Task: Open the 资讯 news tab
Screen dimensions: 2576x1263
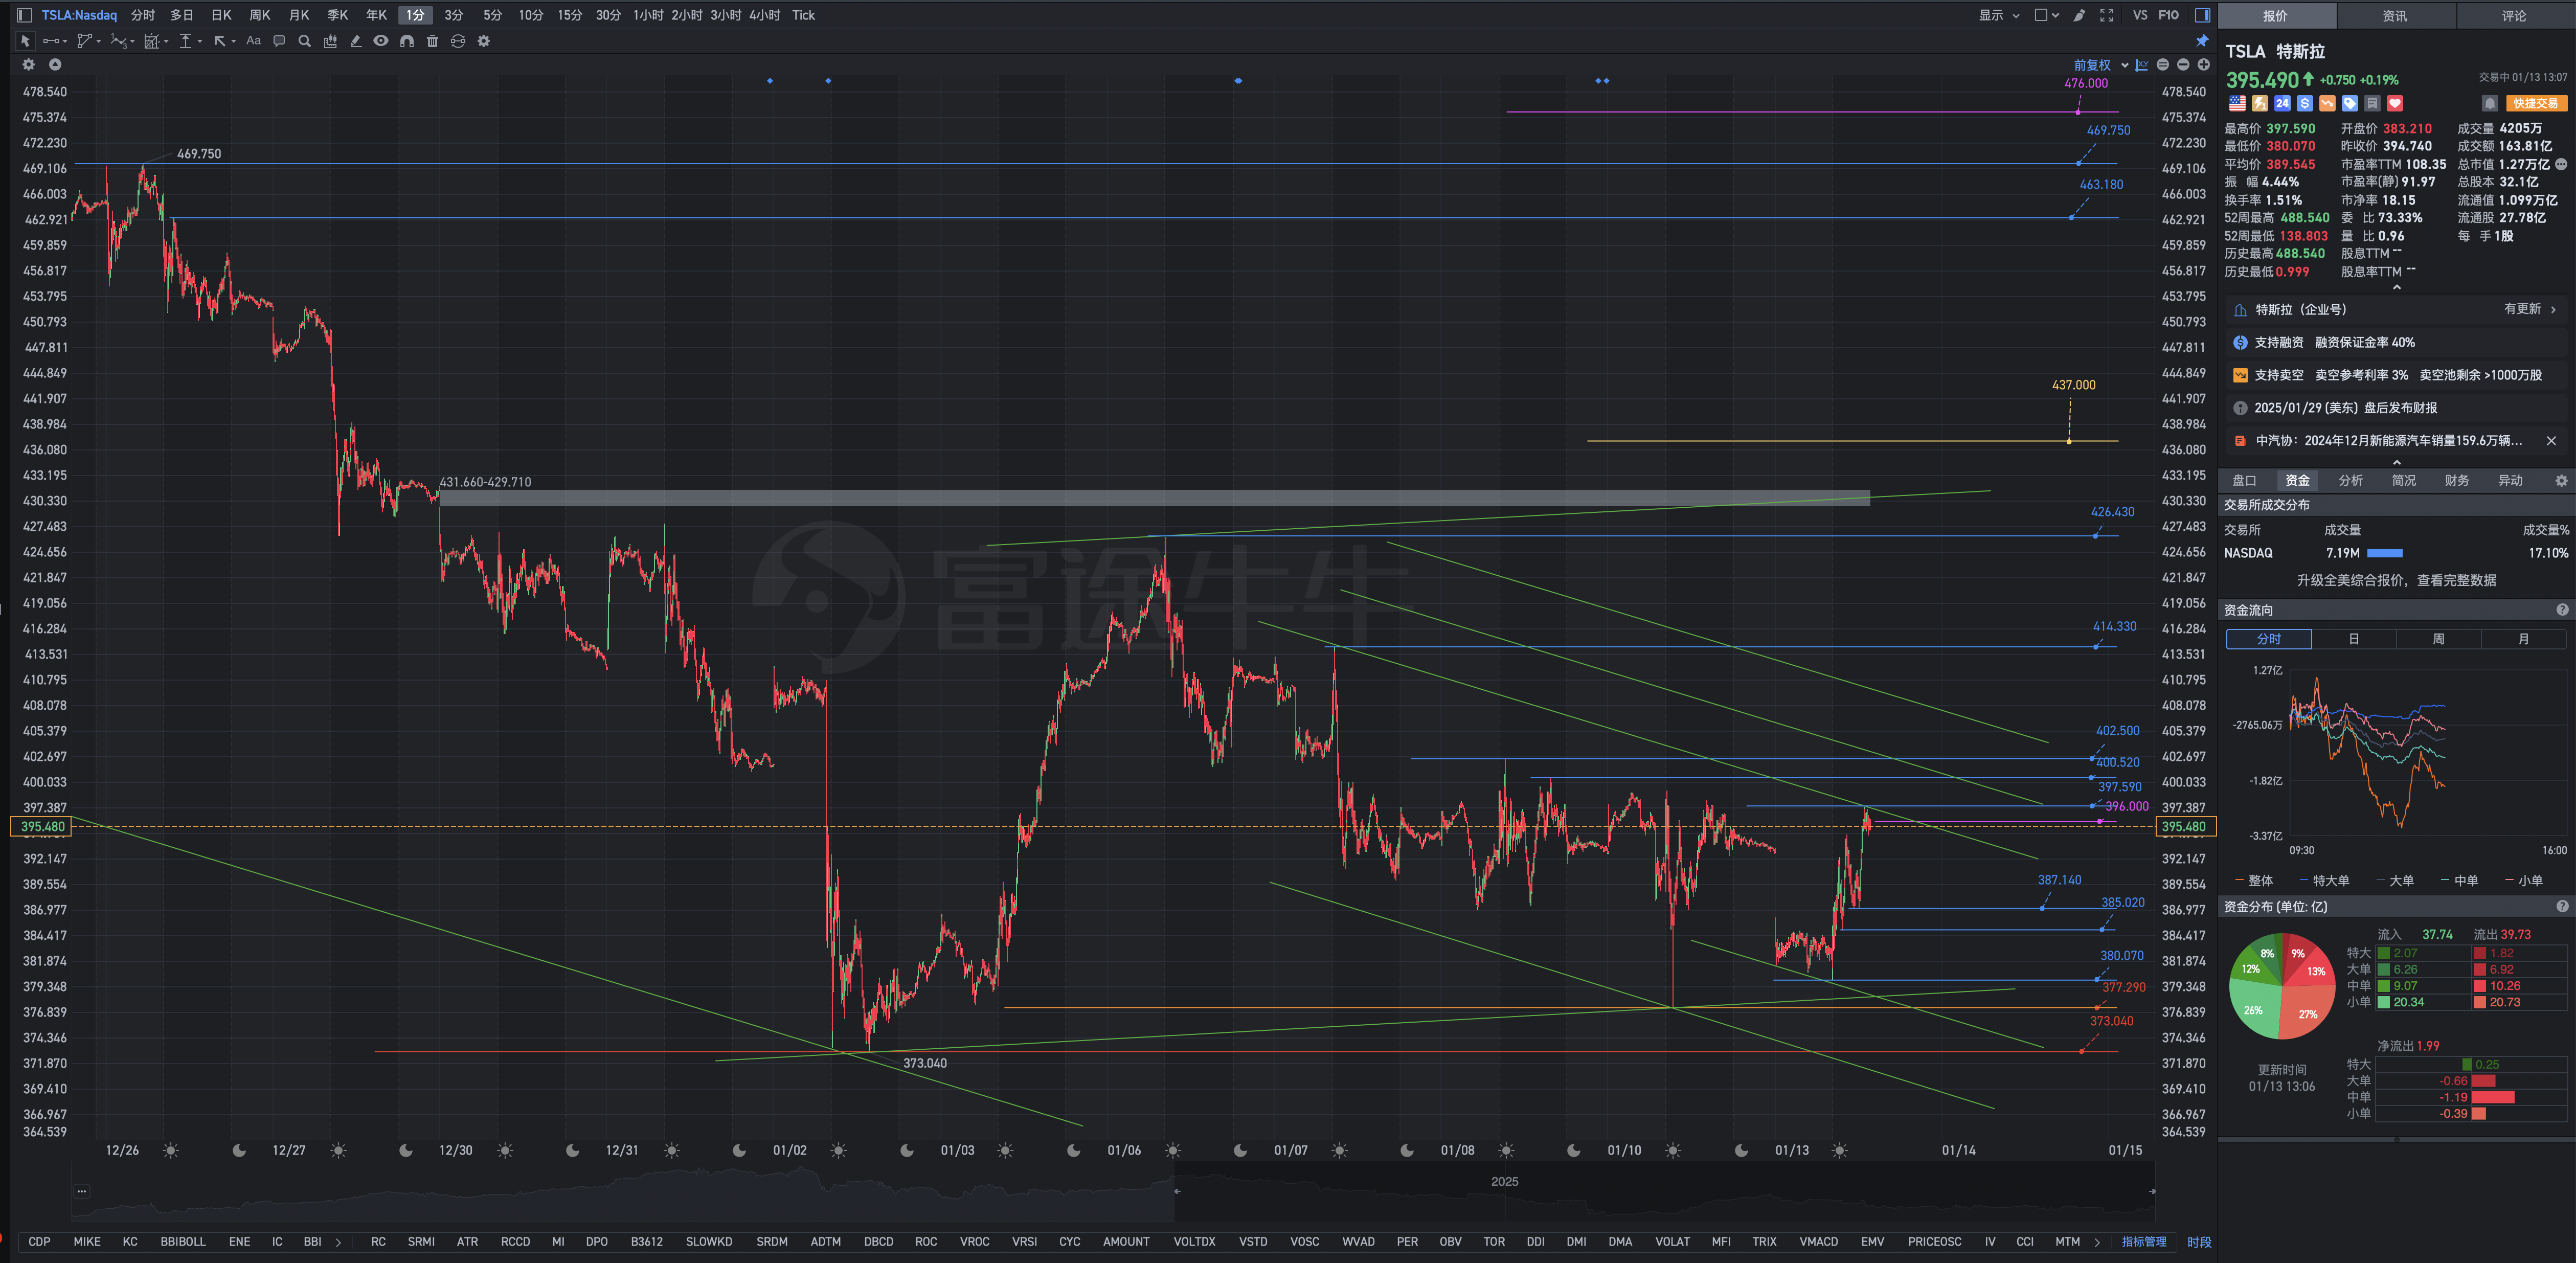Action: pos(2395,15)
